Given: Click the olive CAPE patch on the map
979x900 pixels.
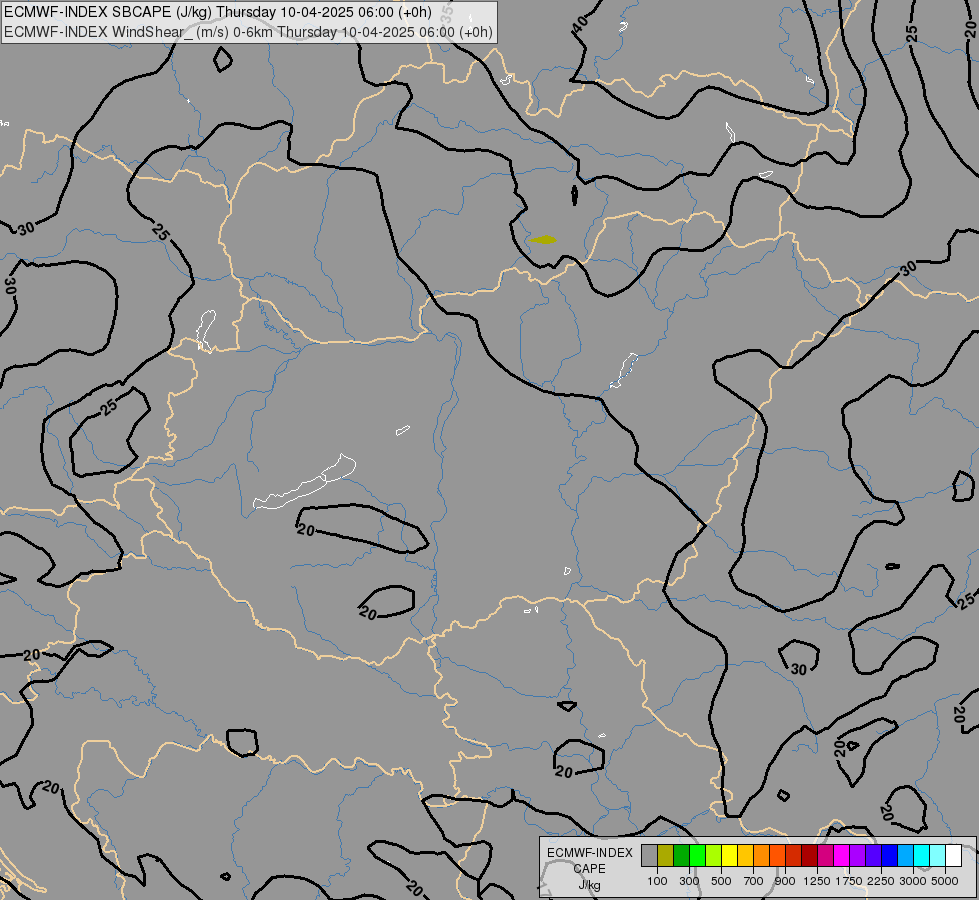Looking at the screenshot, I should click(x=543, y=239).
